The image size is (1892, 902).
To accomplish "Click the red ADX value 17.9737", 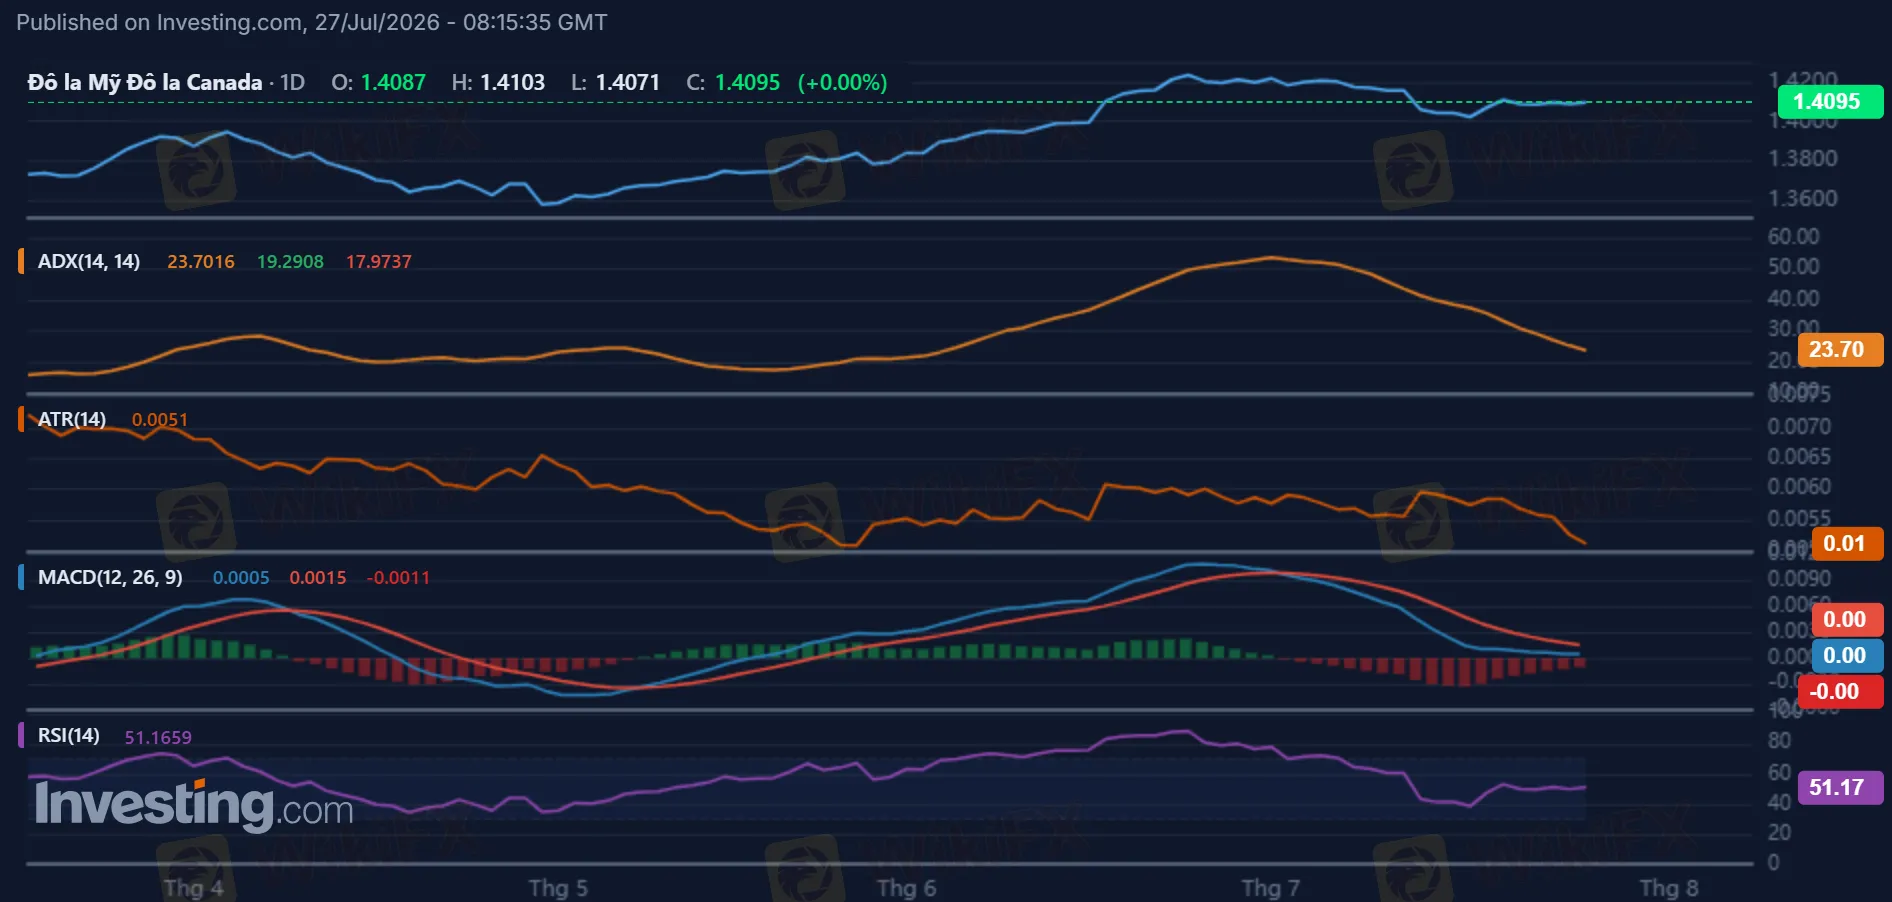I will pos(379,261).
